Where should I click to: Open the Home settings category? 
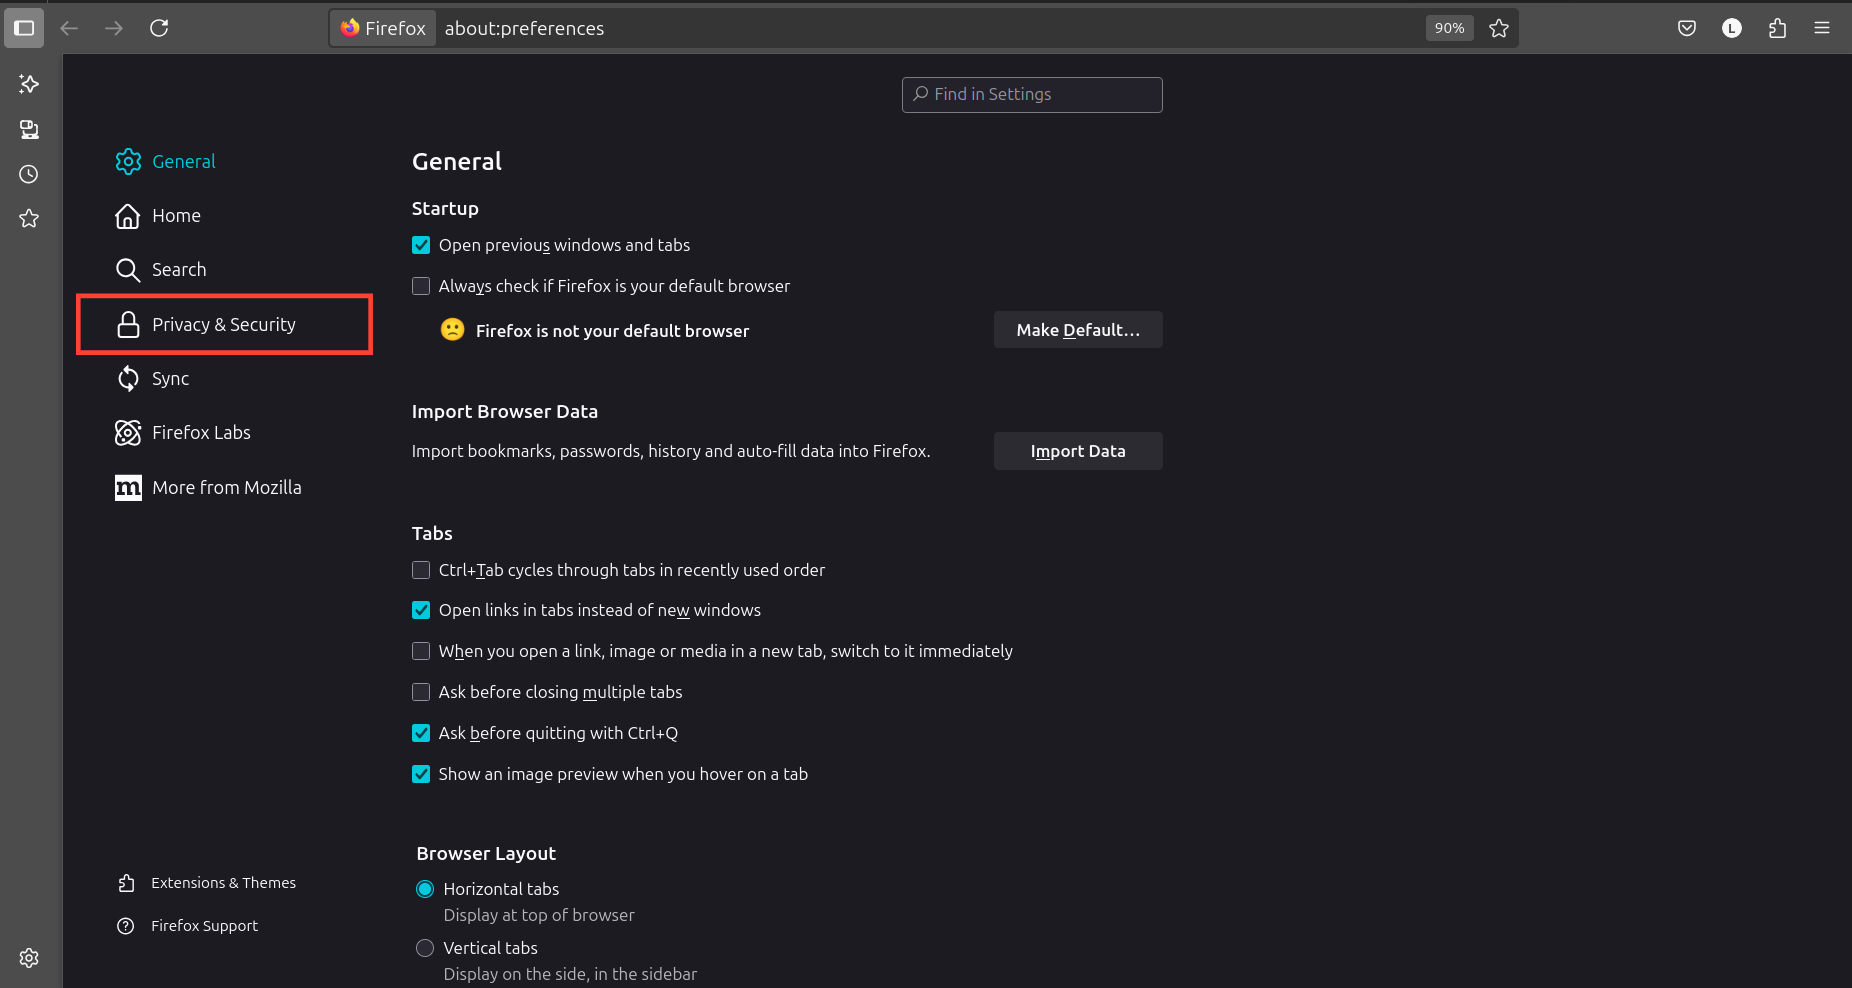click(x=225, y=216)
